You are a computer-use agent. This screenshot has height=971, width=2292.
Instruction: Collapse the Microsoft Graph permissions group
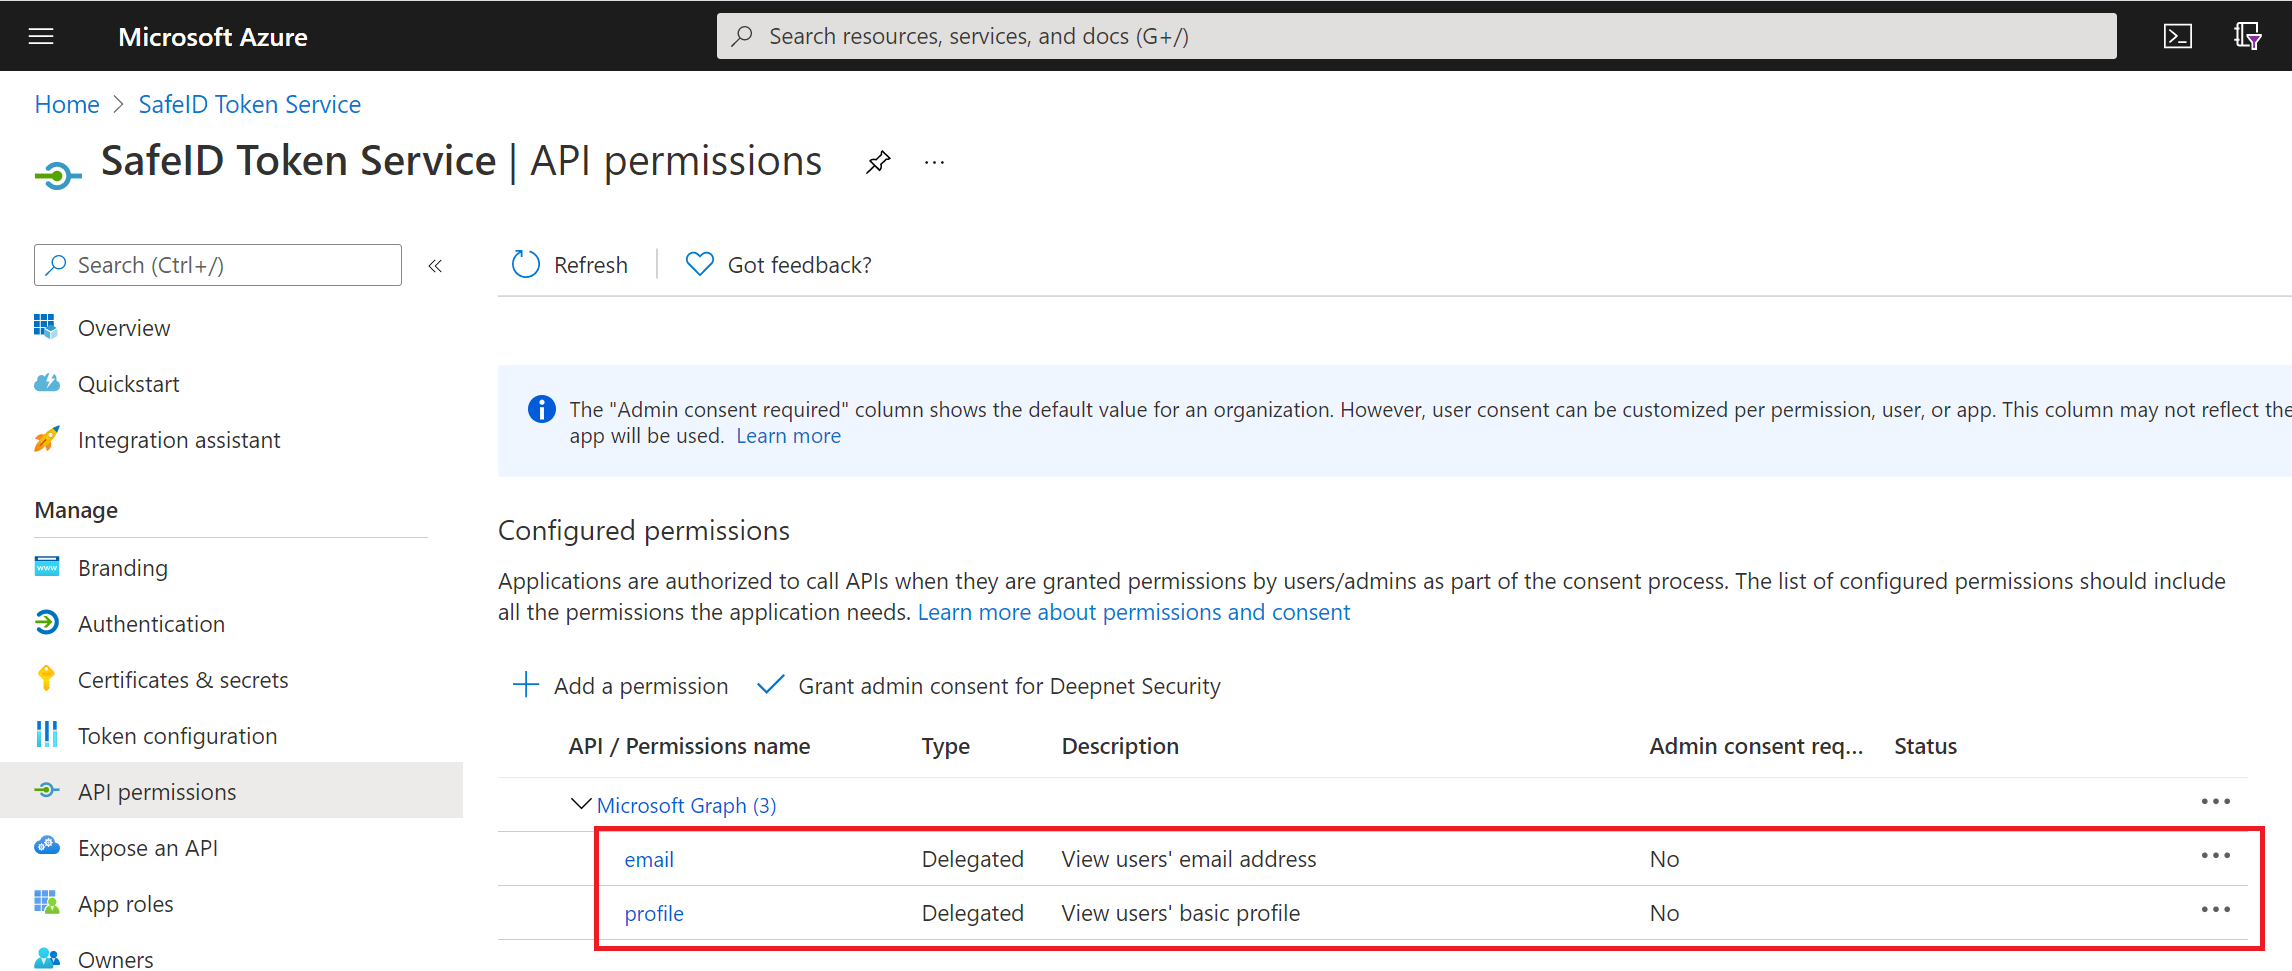click(x=580, y=804)
